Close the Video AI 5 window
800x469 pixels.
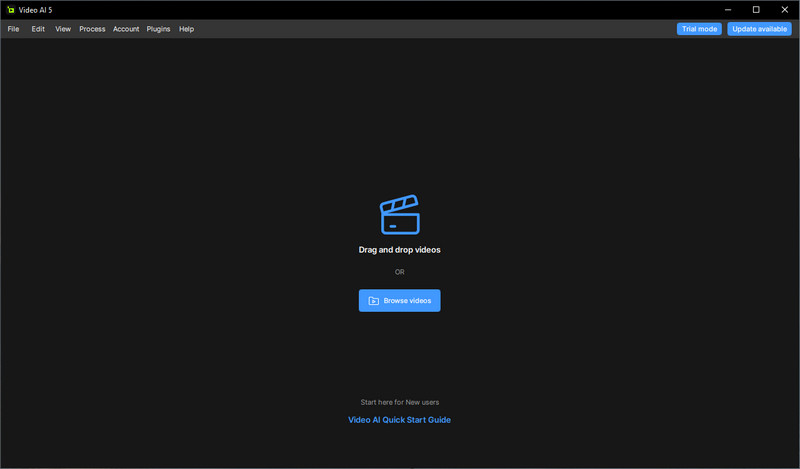[785, 10]
